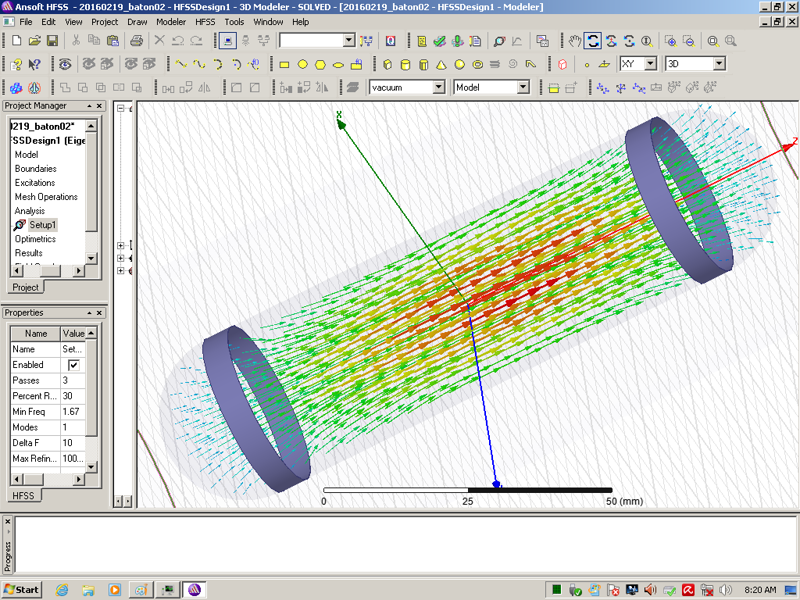This screenshot has width=800, height=600.
Task: Click the Draw rectangle tool
Action: (x=284, y=64)
